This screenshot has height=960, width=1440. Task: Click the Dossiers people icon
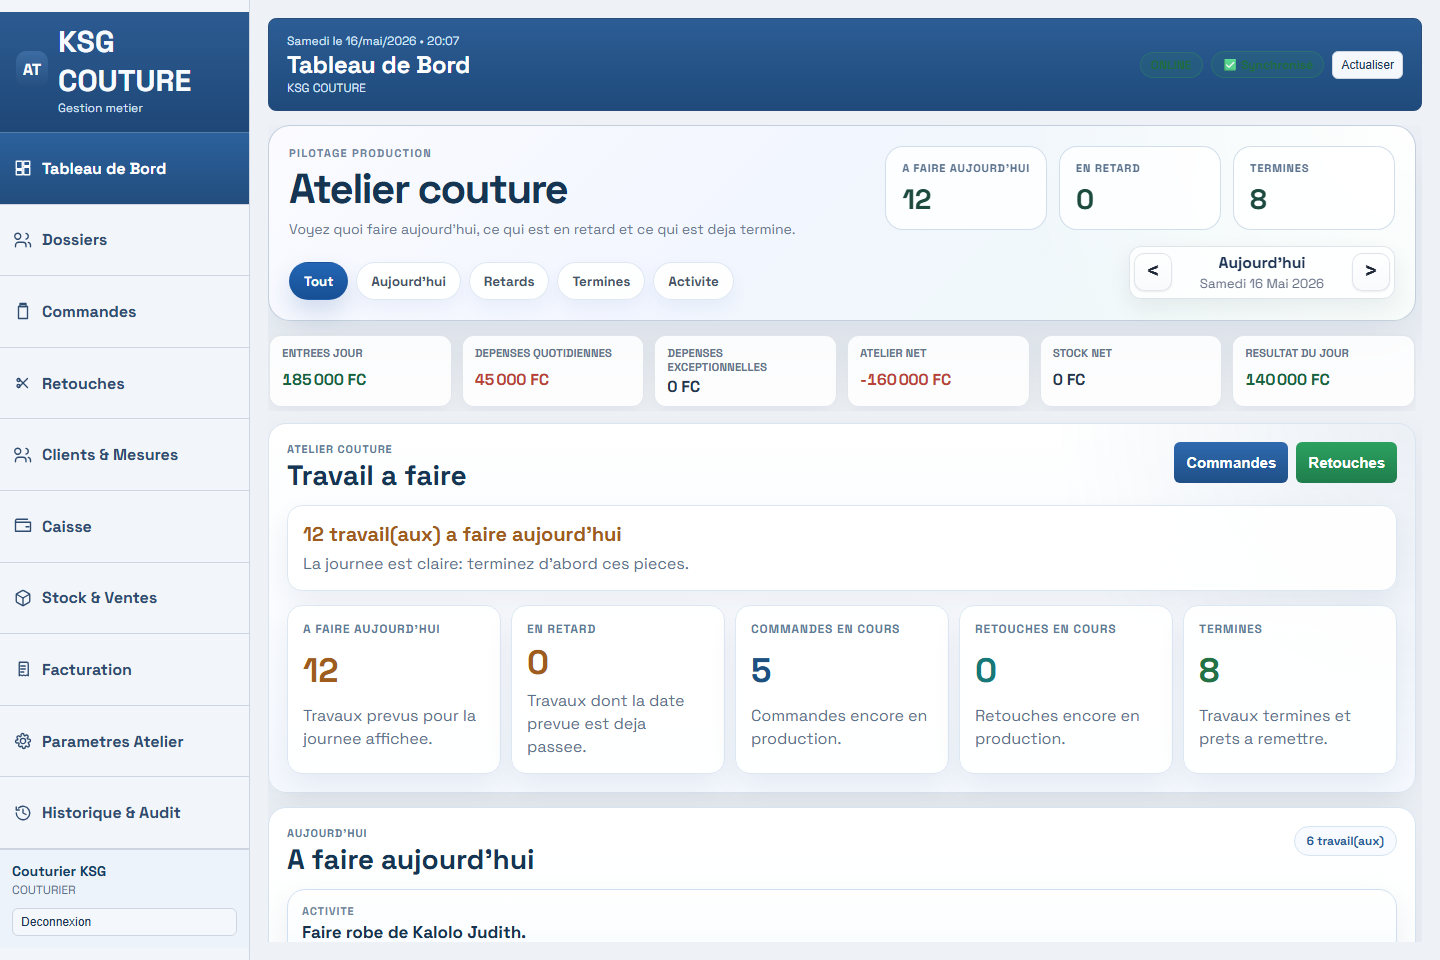[23, 240]
